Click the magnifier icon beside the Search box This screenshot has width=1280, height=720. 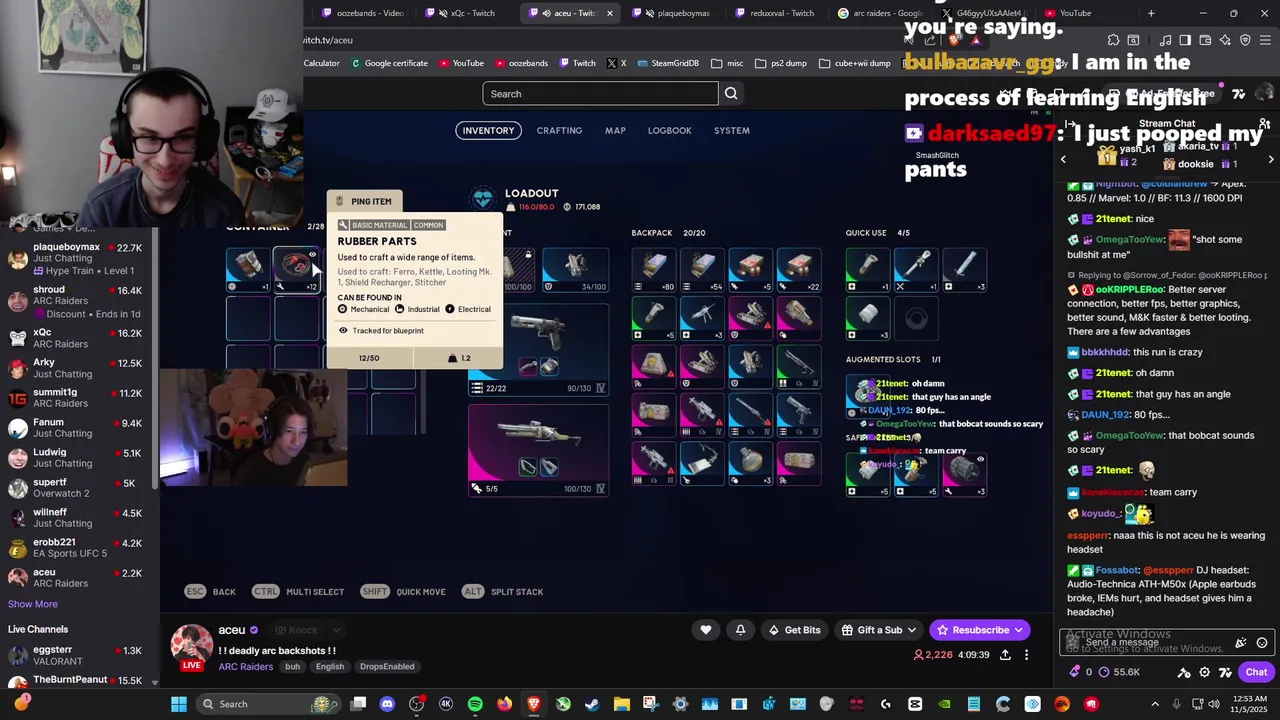point(731,93)
